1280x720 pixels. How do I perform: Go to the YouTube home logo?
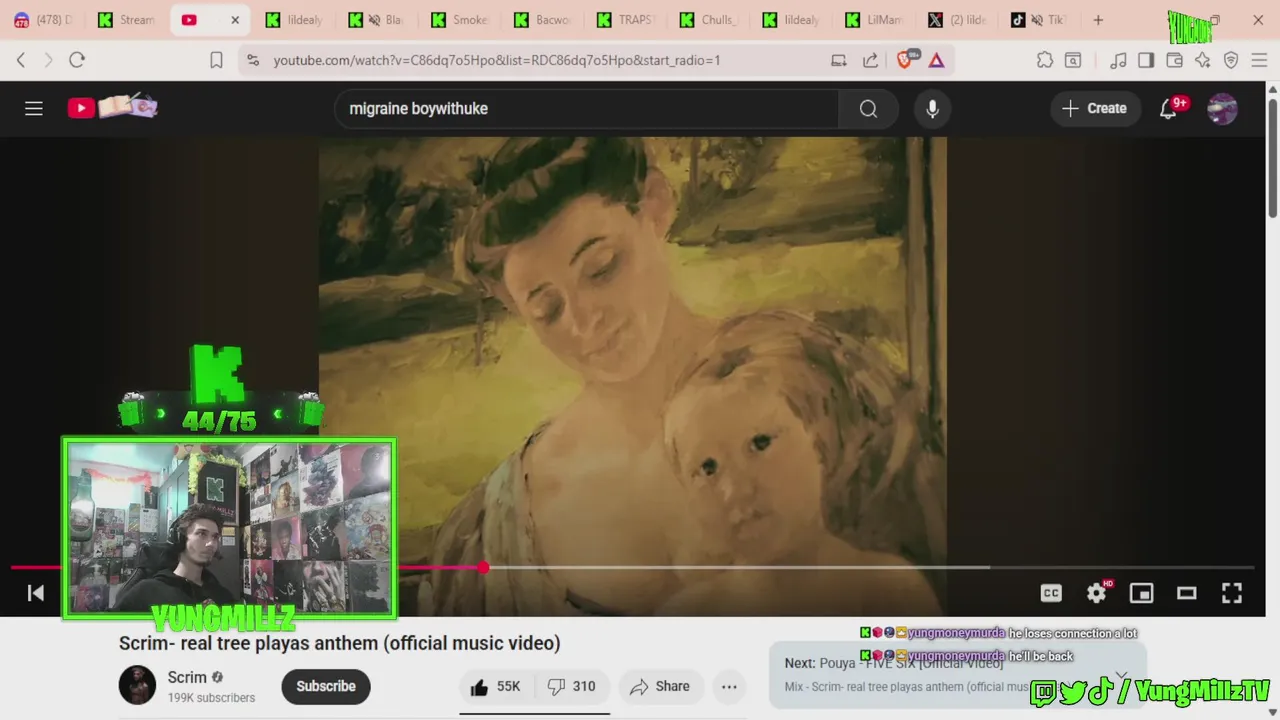[x=112, y=107]
